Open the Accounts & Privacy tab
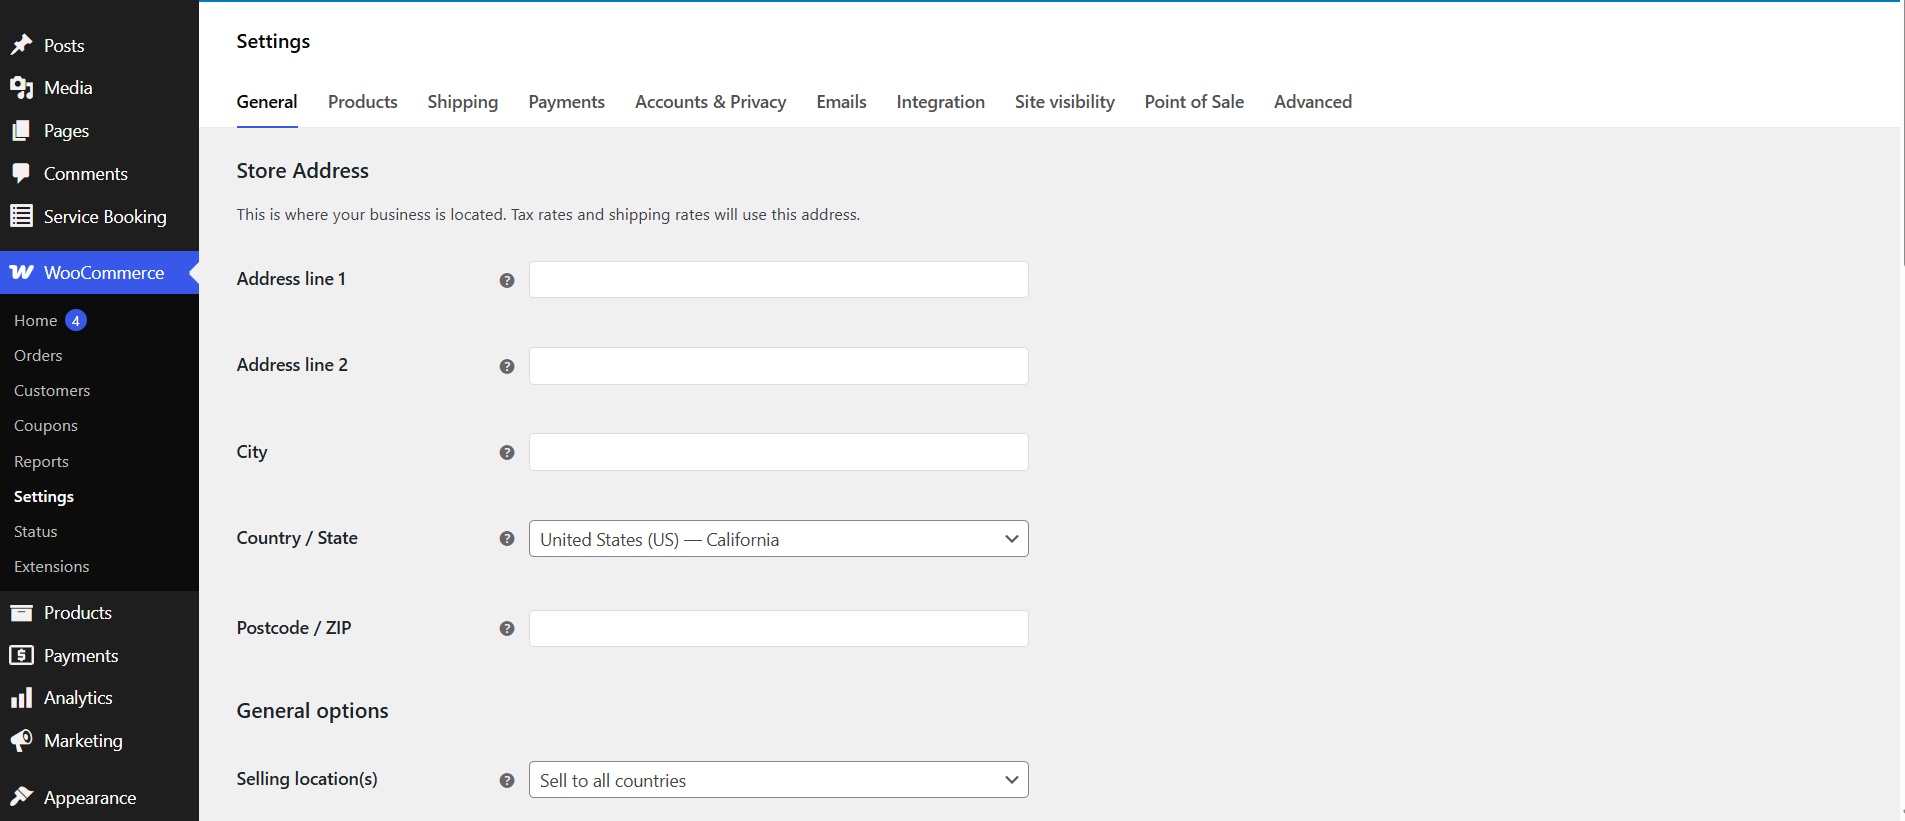Screen dimensions: 1905x821 [x=710, y=102]
